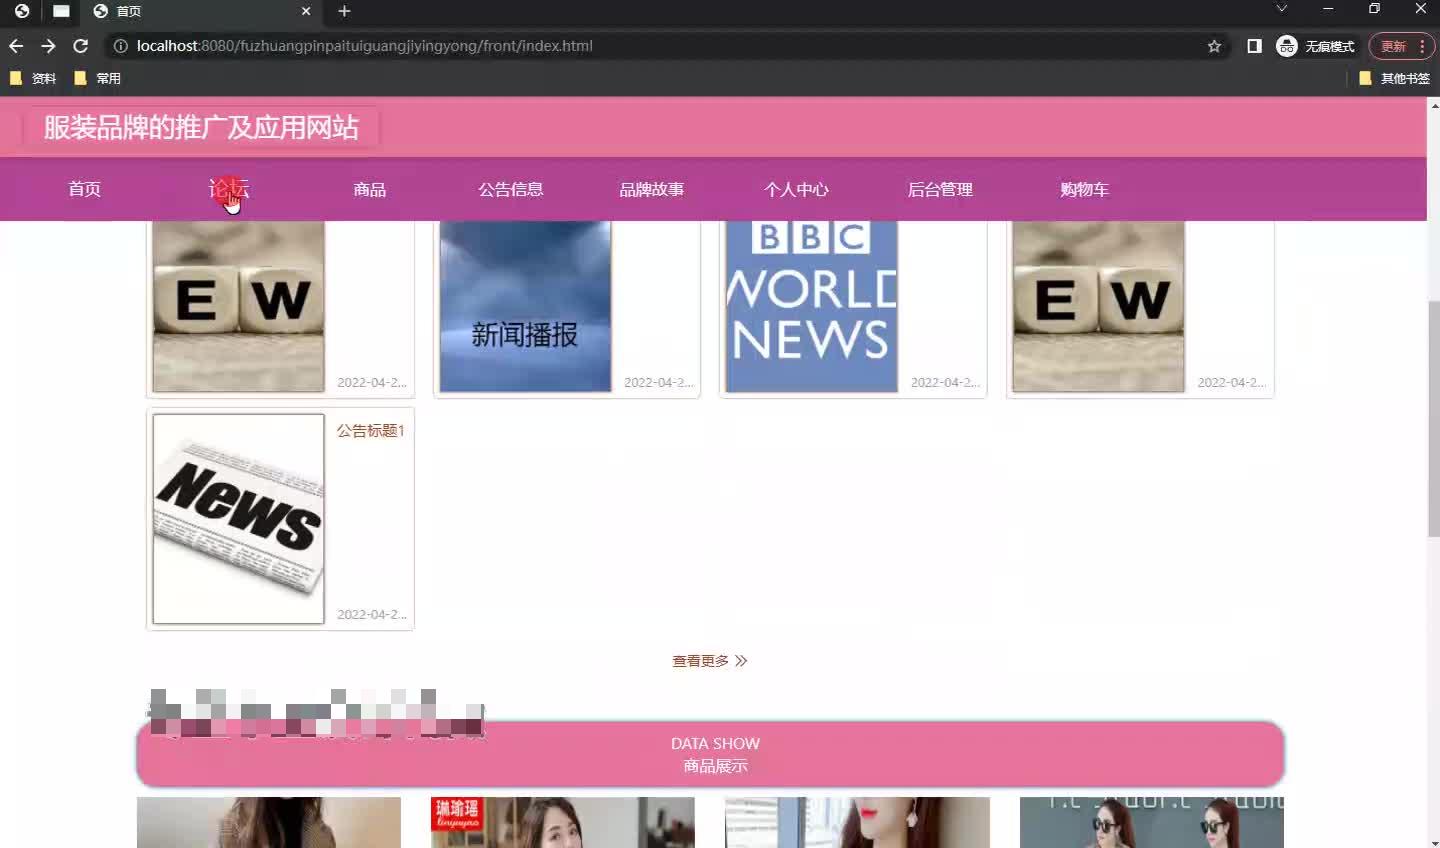Open a new browser tab with the plus icon
Screen dimensions: 1440x848
[x=344, y=11]
